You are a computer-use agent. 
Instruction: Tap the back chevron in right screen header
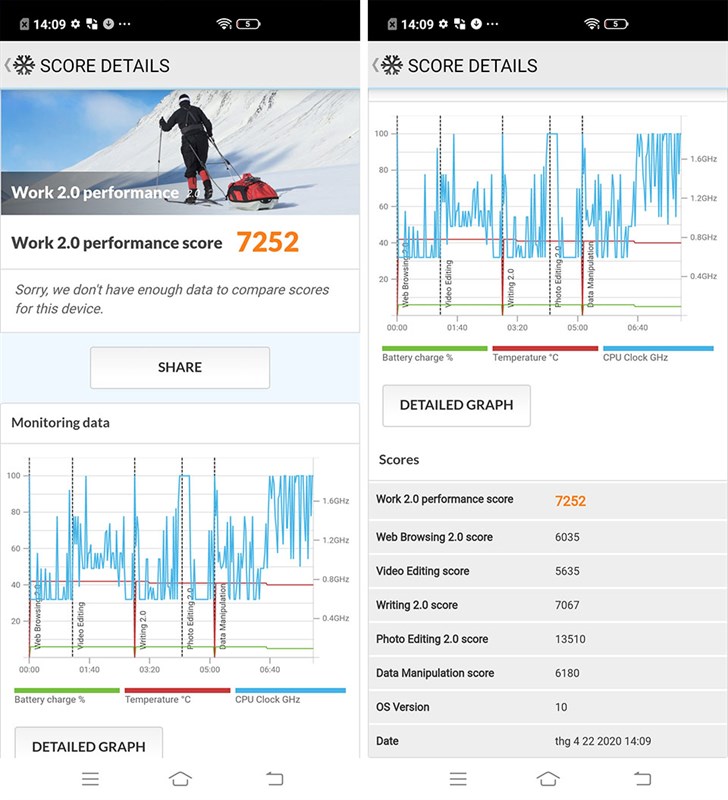[375, 65]
